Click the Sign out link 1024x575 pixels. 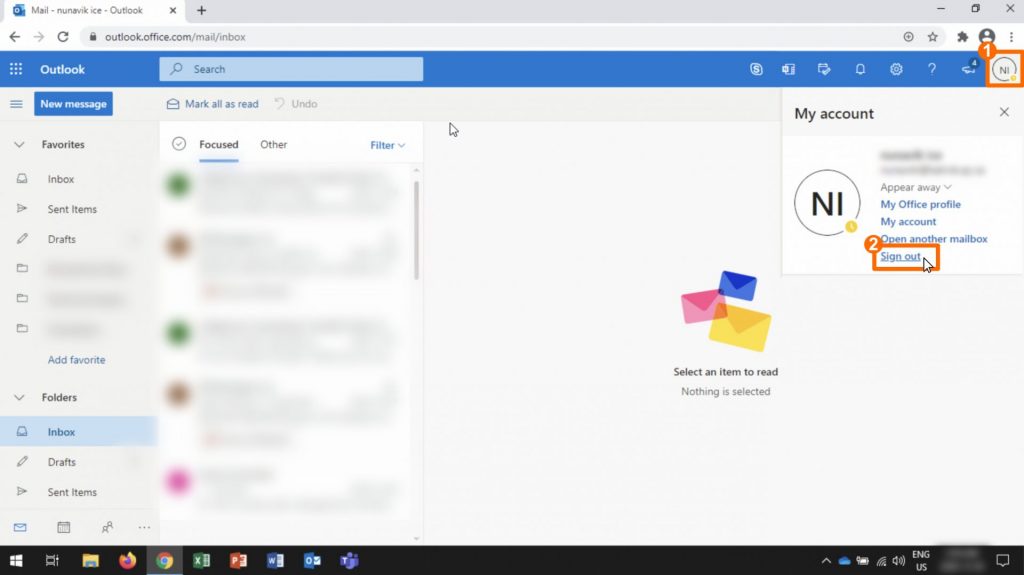[900, 256]
